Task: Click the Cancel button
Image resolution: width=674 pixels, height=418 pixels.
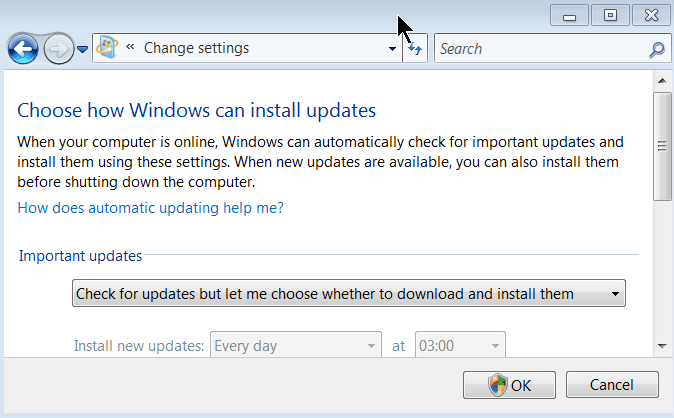Action: (x=612, y=384)
